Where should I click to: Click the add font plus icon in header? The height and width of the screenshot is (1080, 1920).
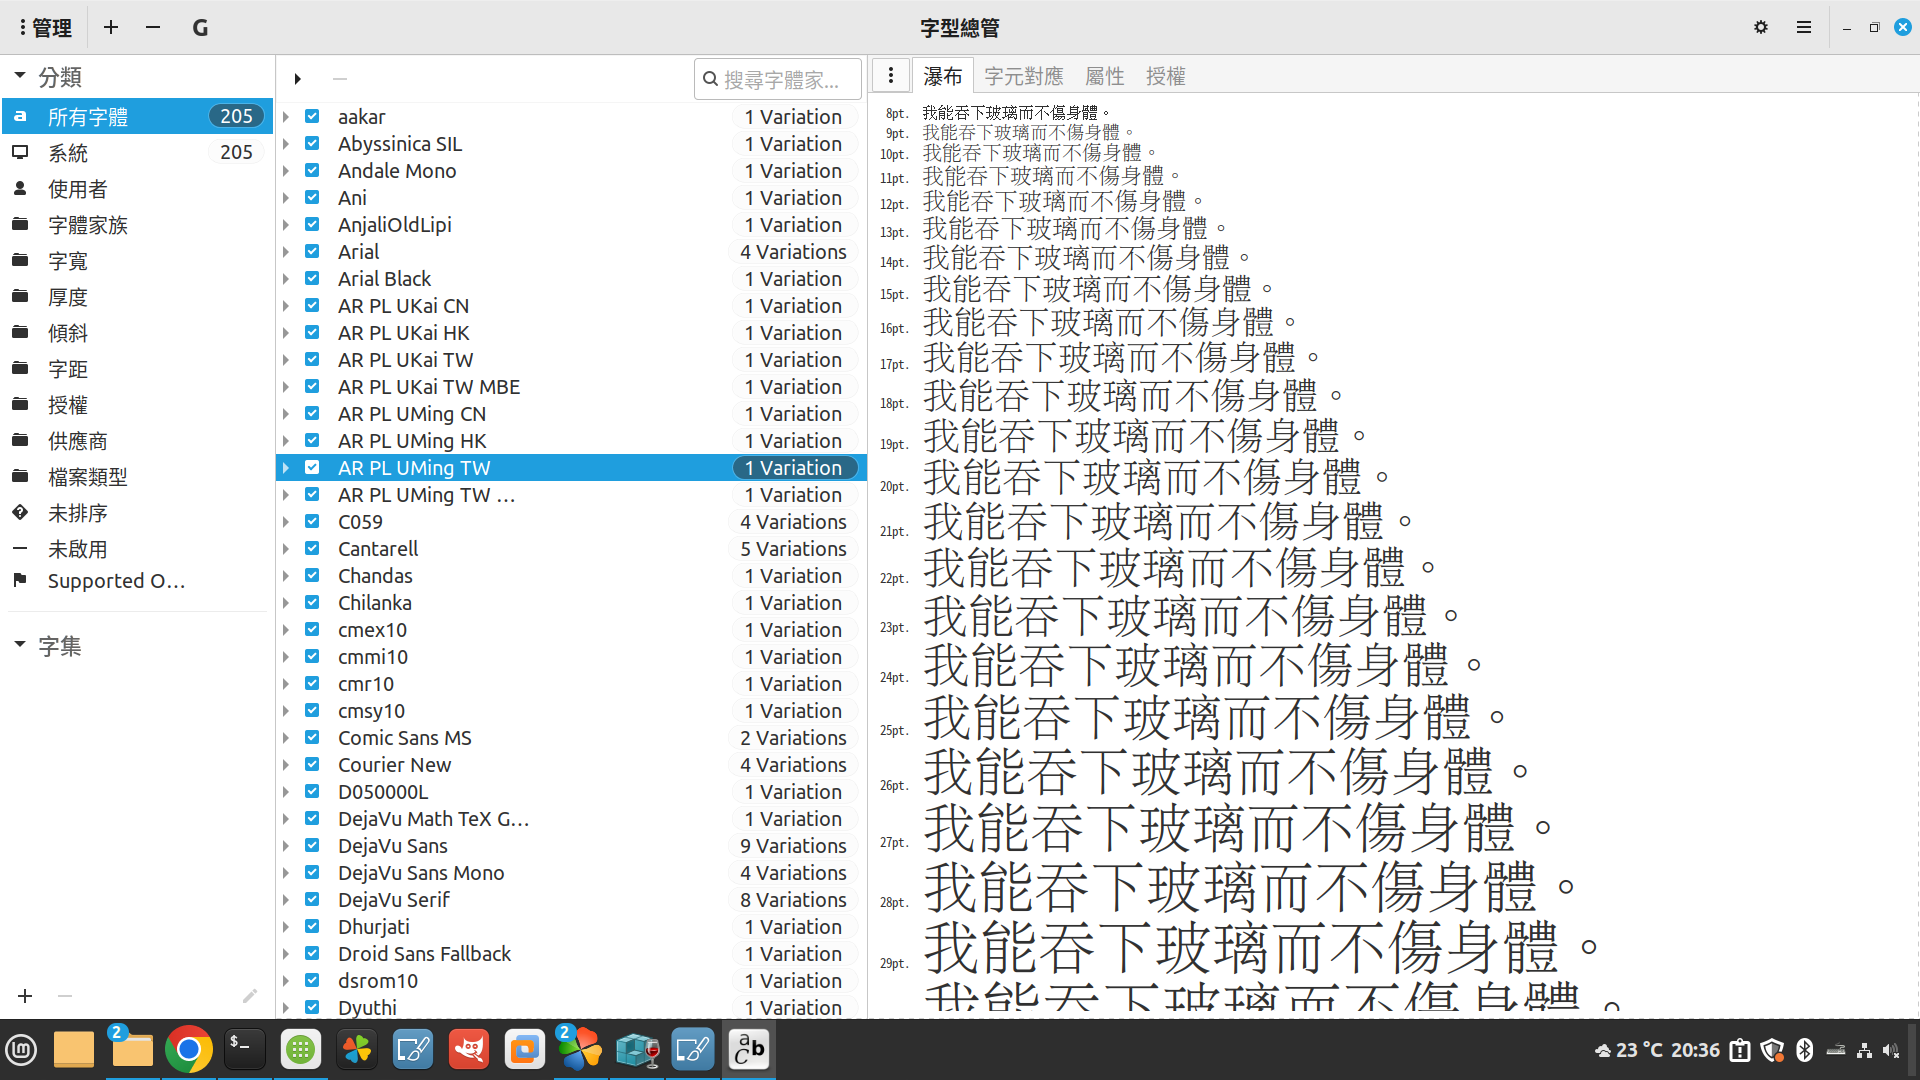(x=111, y=28)
